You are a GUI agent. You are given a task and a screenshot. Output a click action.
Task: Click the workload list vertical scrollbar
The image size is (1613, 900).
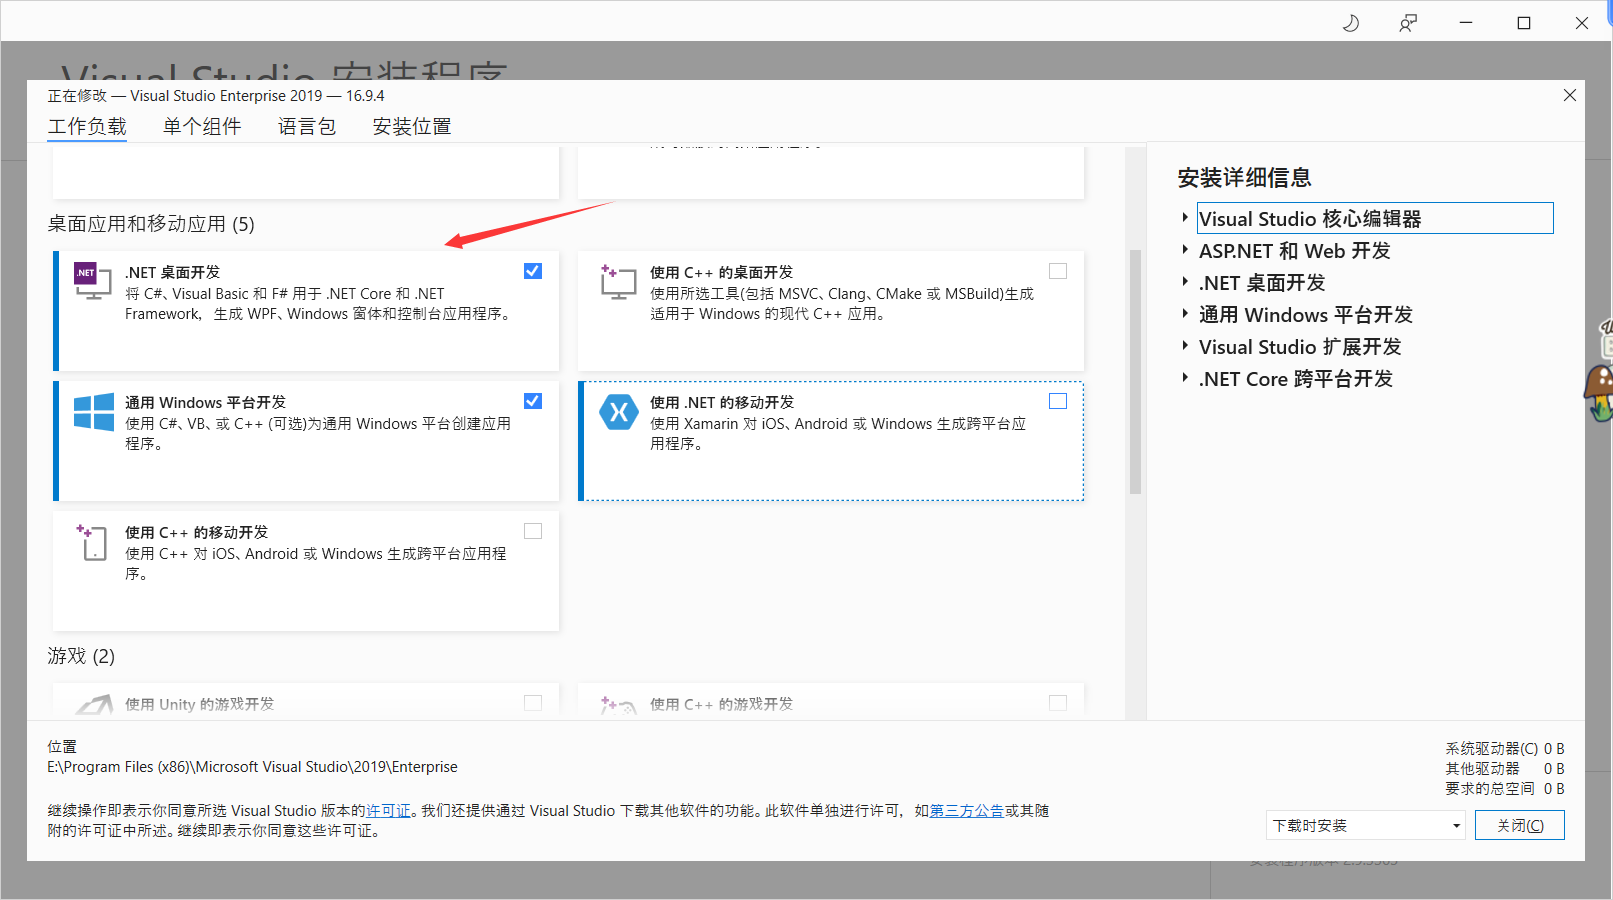tap(1135, 372)
